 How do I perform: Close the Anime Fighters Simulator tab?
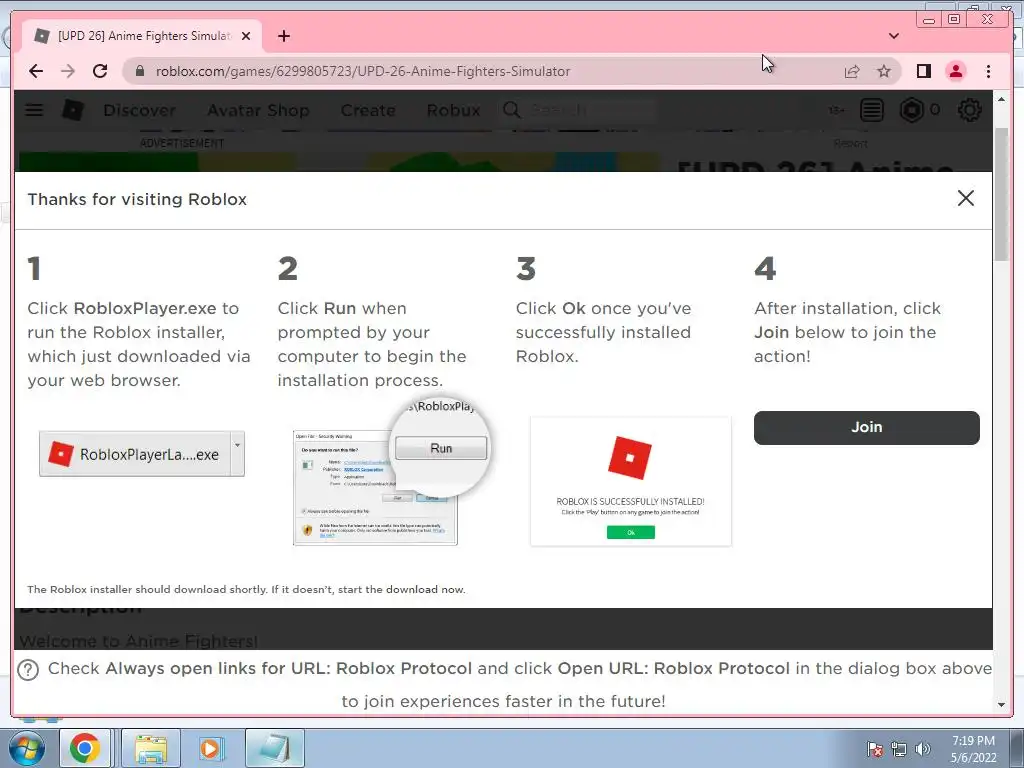[246, 36]
